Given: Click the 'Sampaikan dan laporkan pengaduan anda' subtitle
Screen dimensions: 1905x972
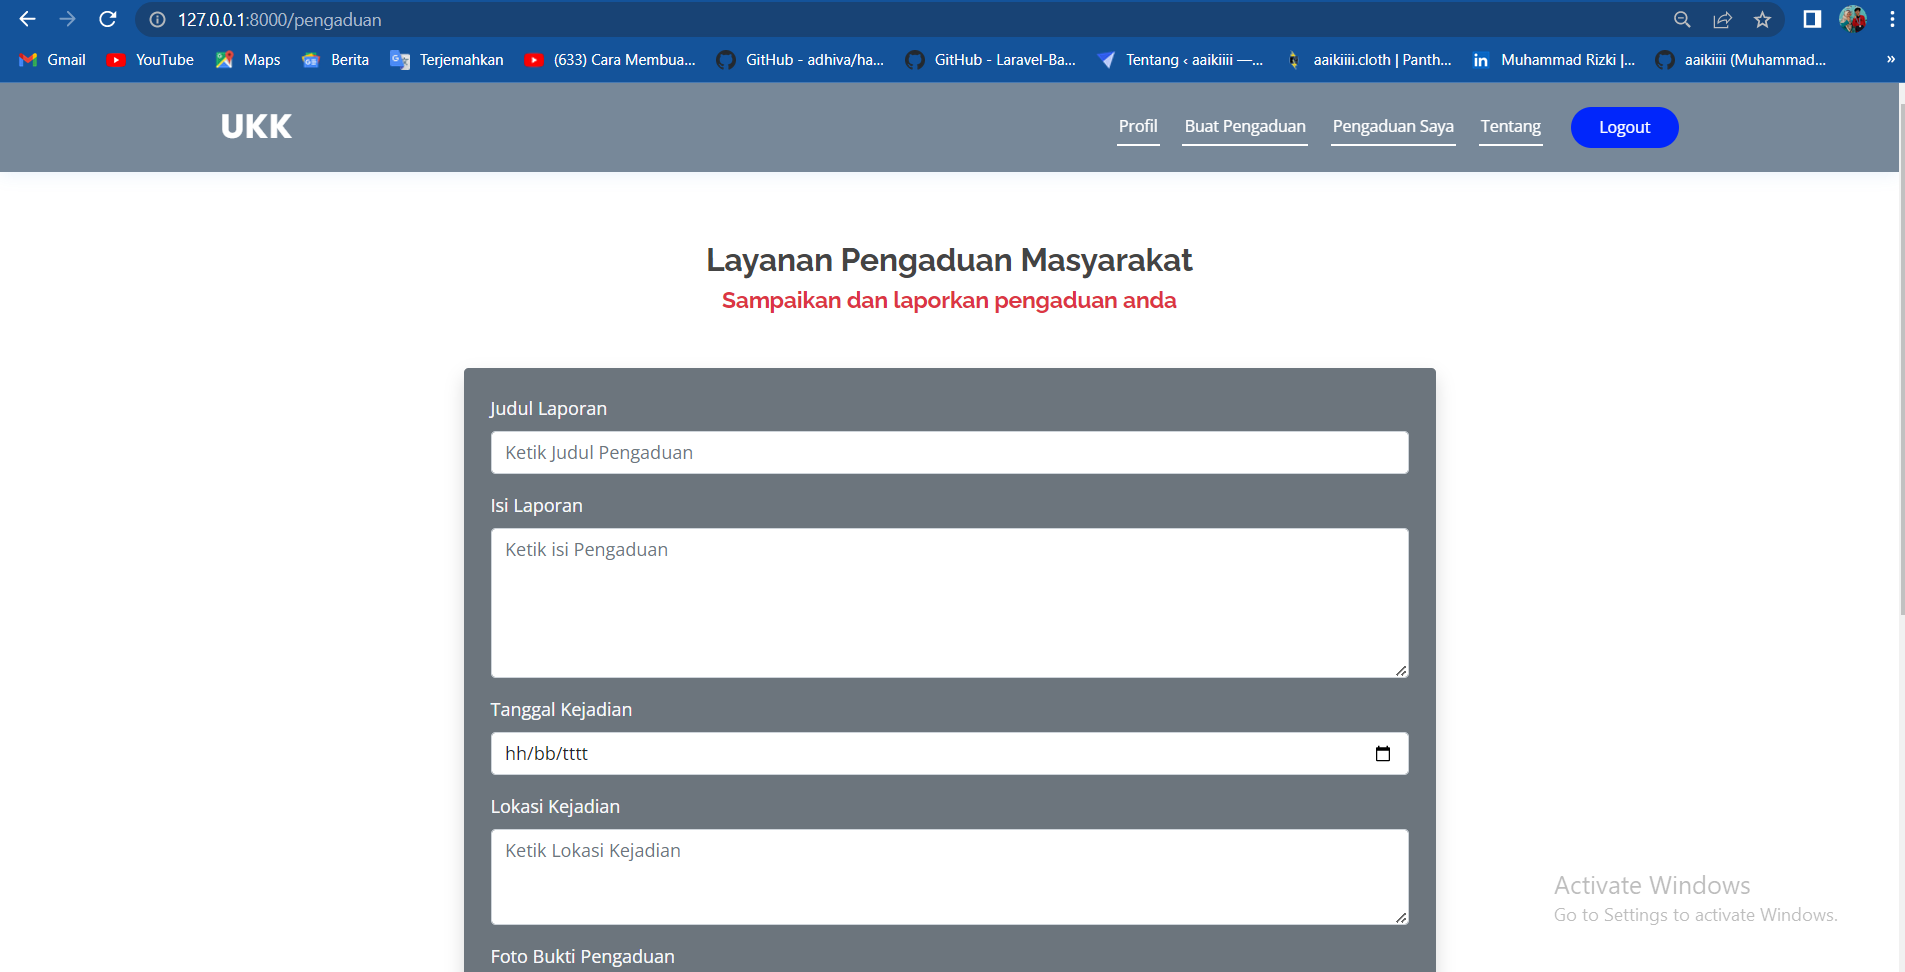Looking at the screenshot, I should tap(949, 301).
